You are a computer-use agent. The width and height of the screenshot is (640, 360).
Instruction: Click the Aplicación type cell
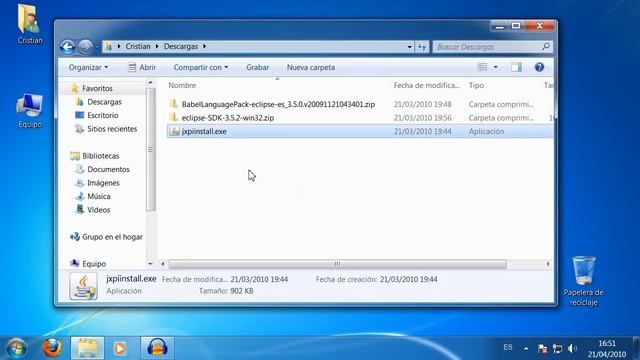click(486, 131)
